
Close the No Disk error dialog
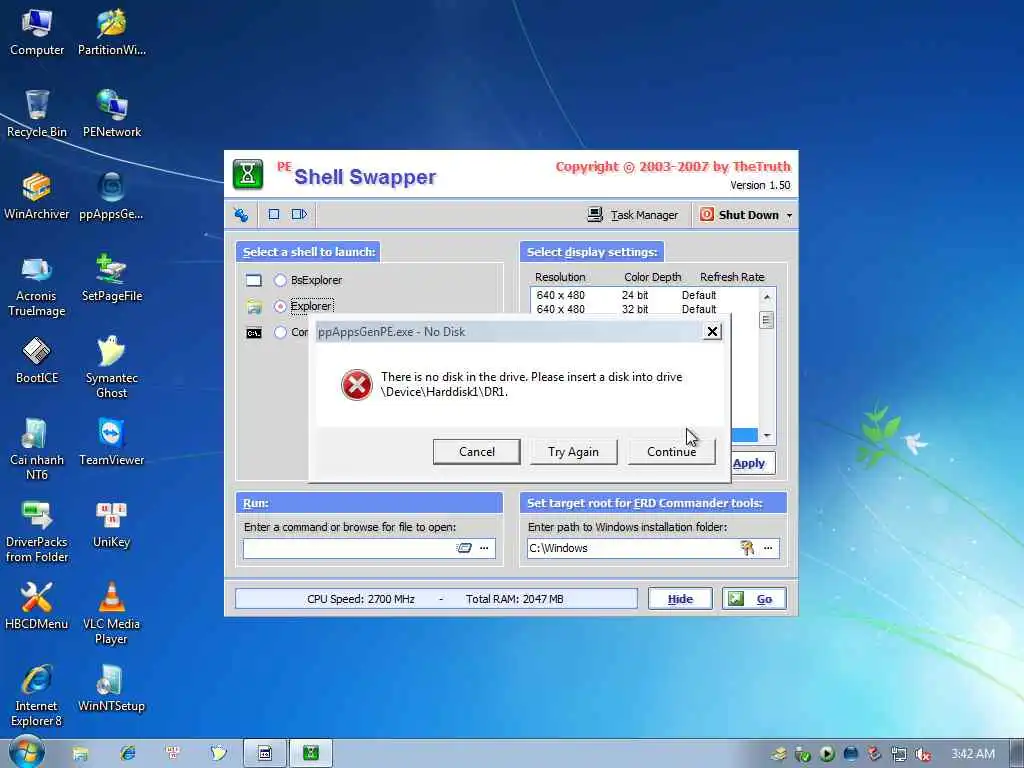coord(712,332)
